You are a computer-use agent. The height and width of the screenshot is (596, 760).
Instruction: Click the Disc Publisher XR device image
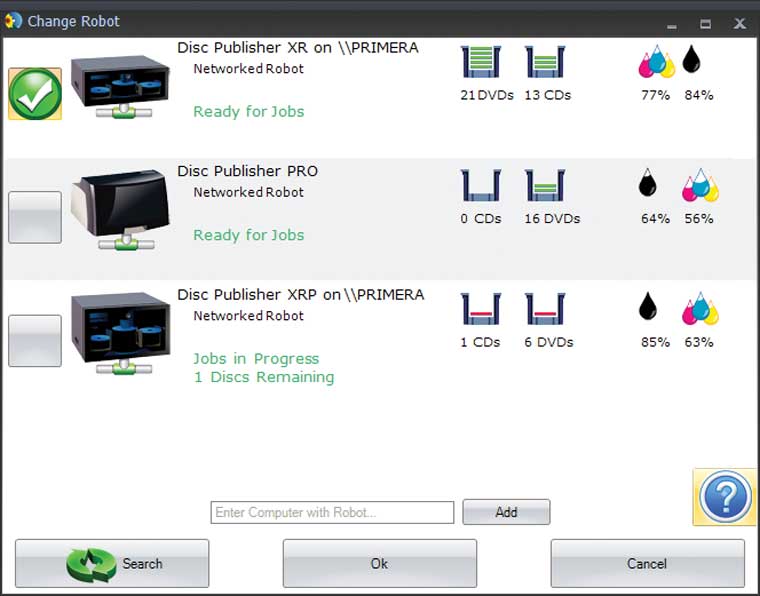(120, 87)
